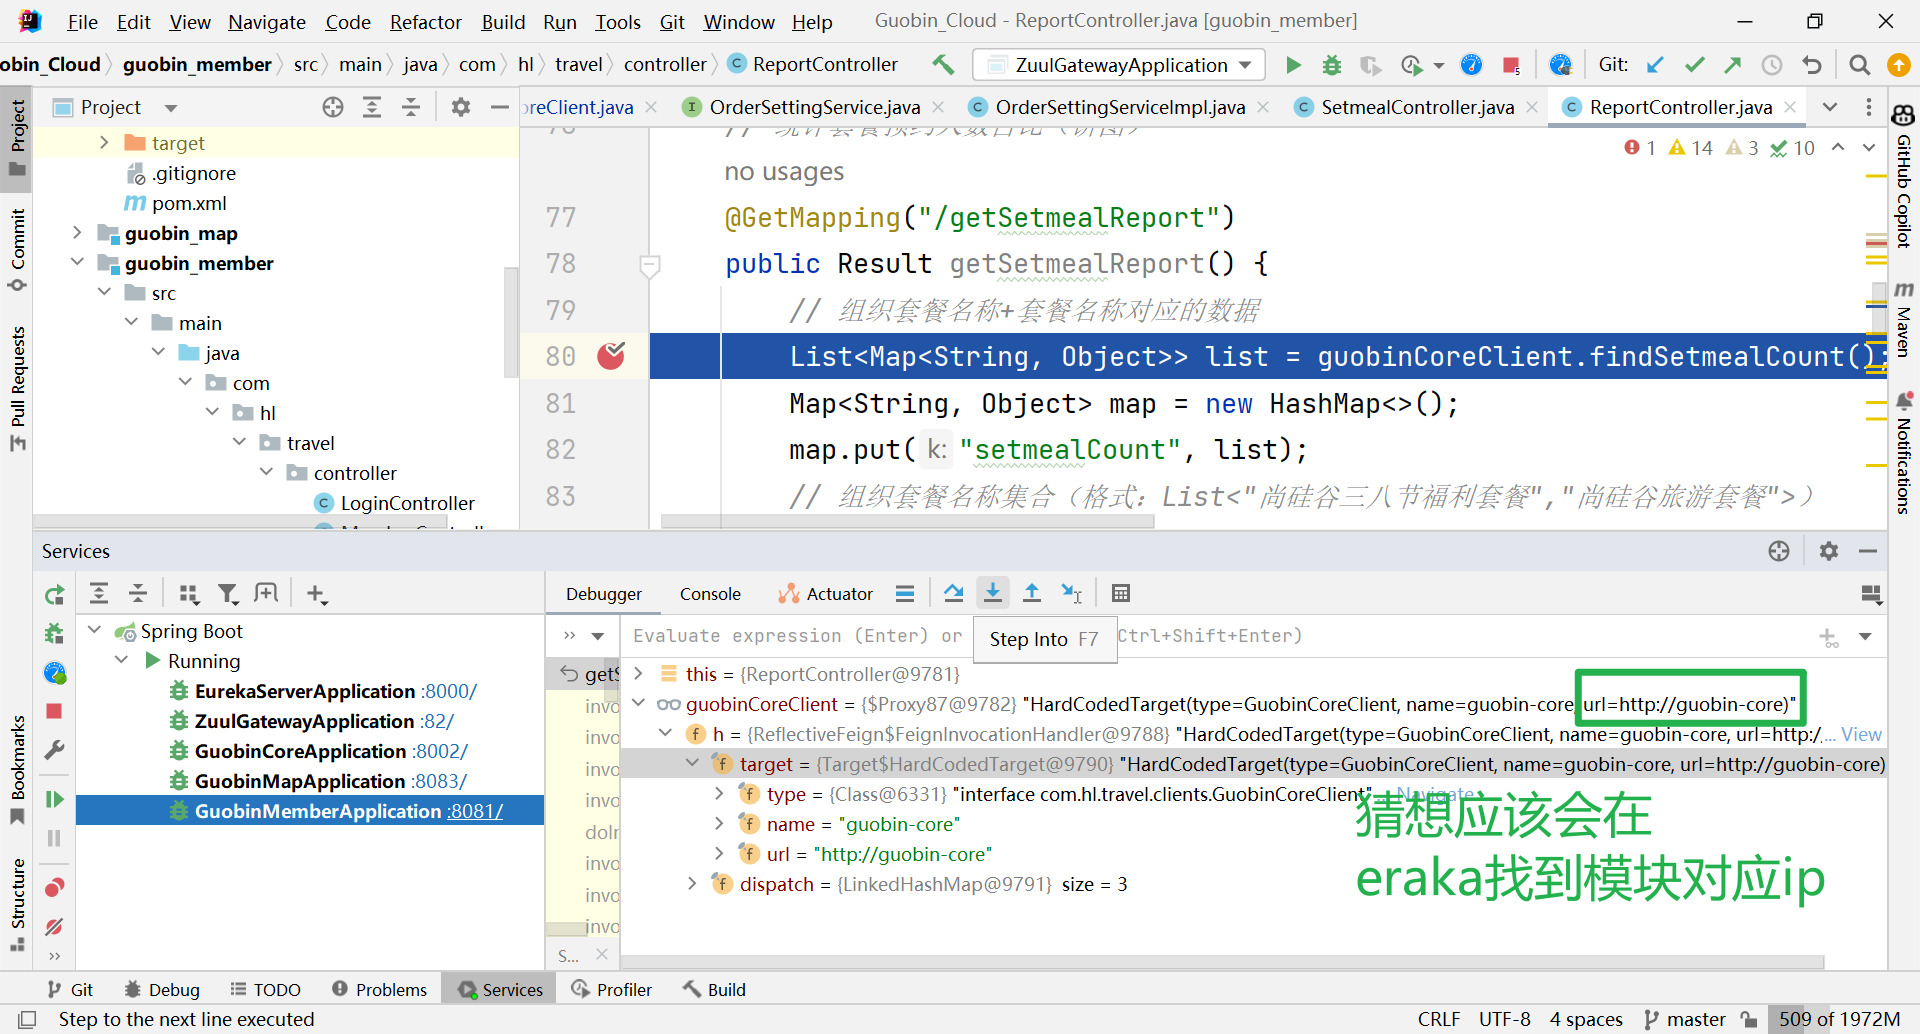Open the Refactor menu

coord(425,22)
